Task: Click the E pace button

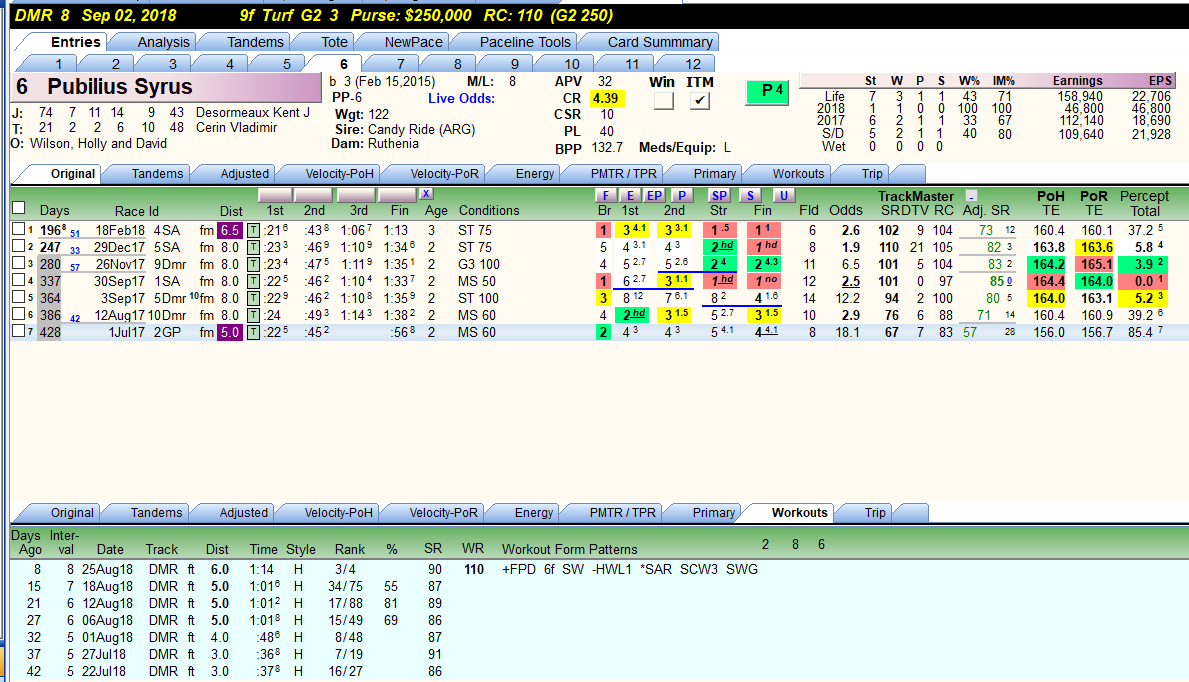Action: [629, 196]
